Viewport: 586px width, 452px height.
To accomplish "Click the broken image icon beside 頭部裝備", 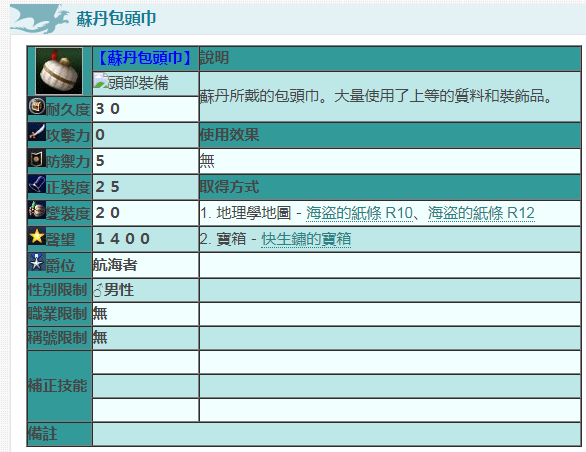I will point(100,81).
